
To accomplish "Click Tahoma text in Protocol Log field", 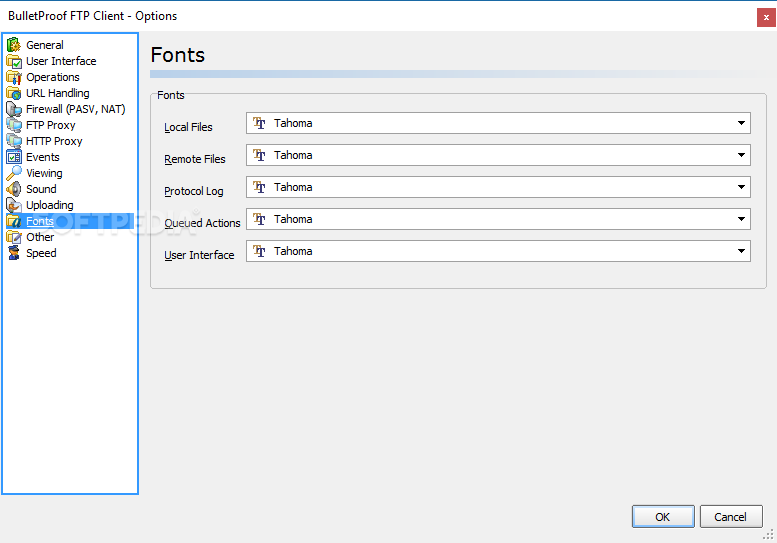I will (x=293, y=187).
